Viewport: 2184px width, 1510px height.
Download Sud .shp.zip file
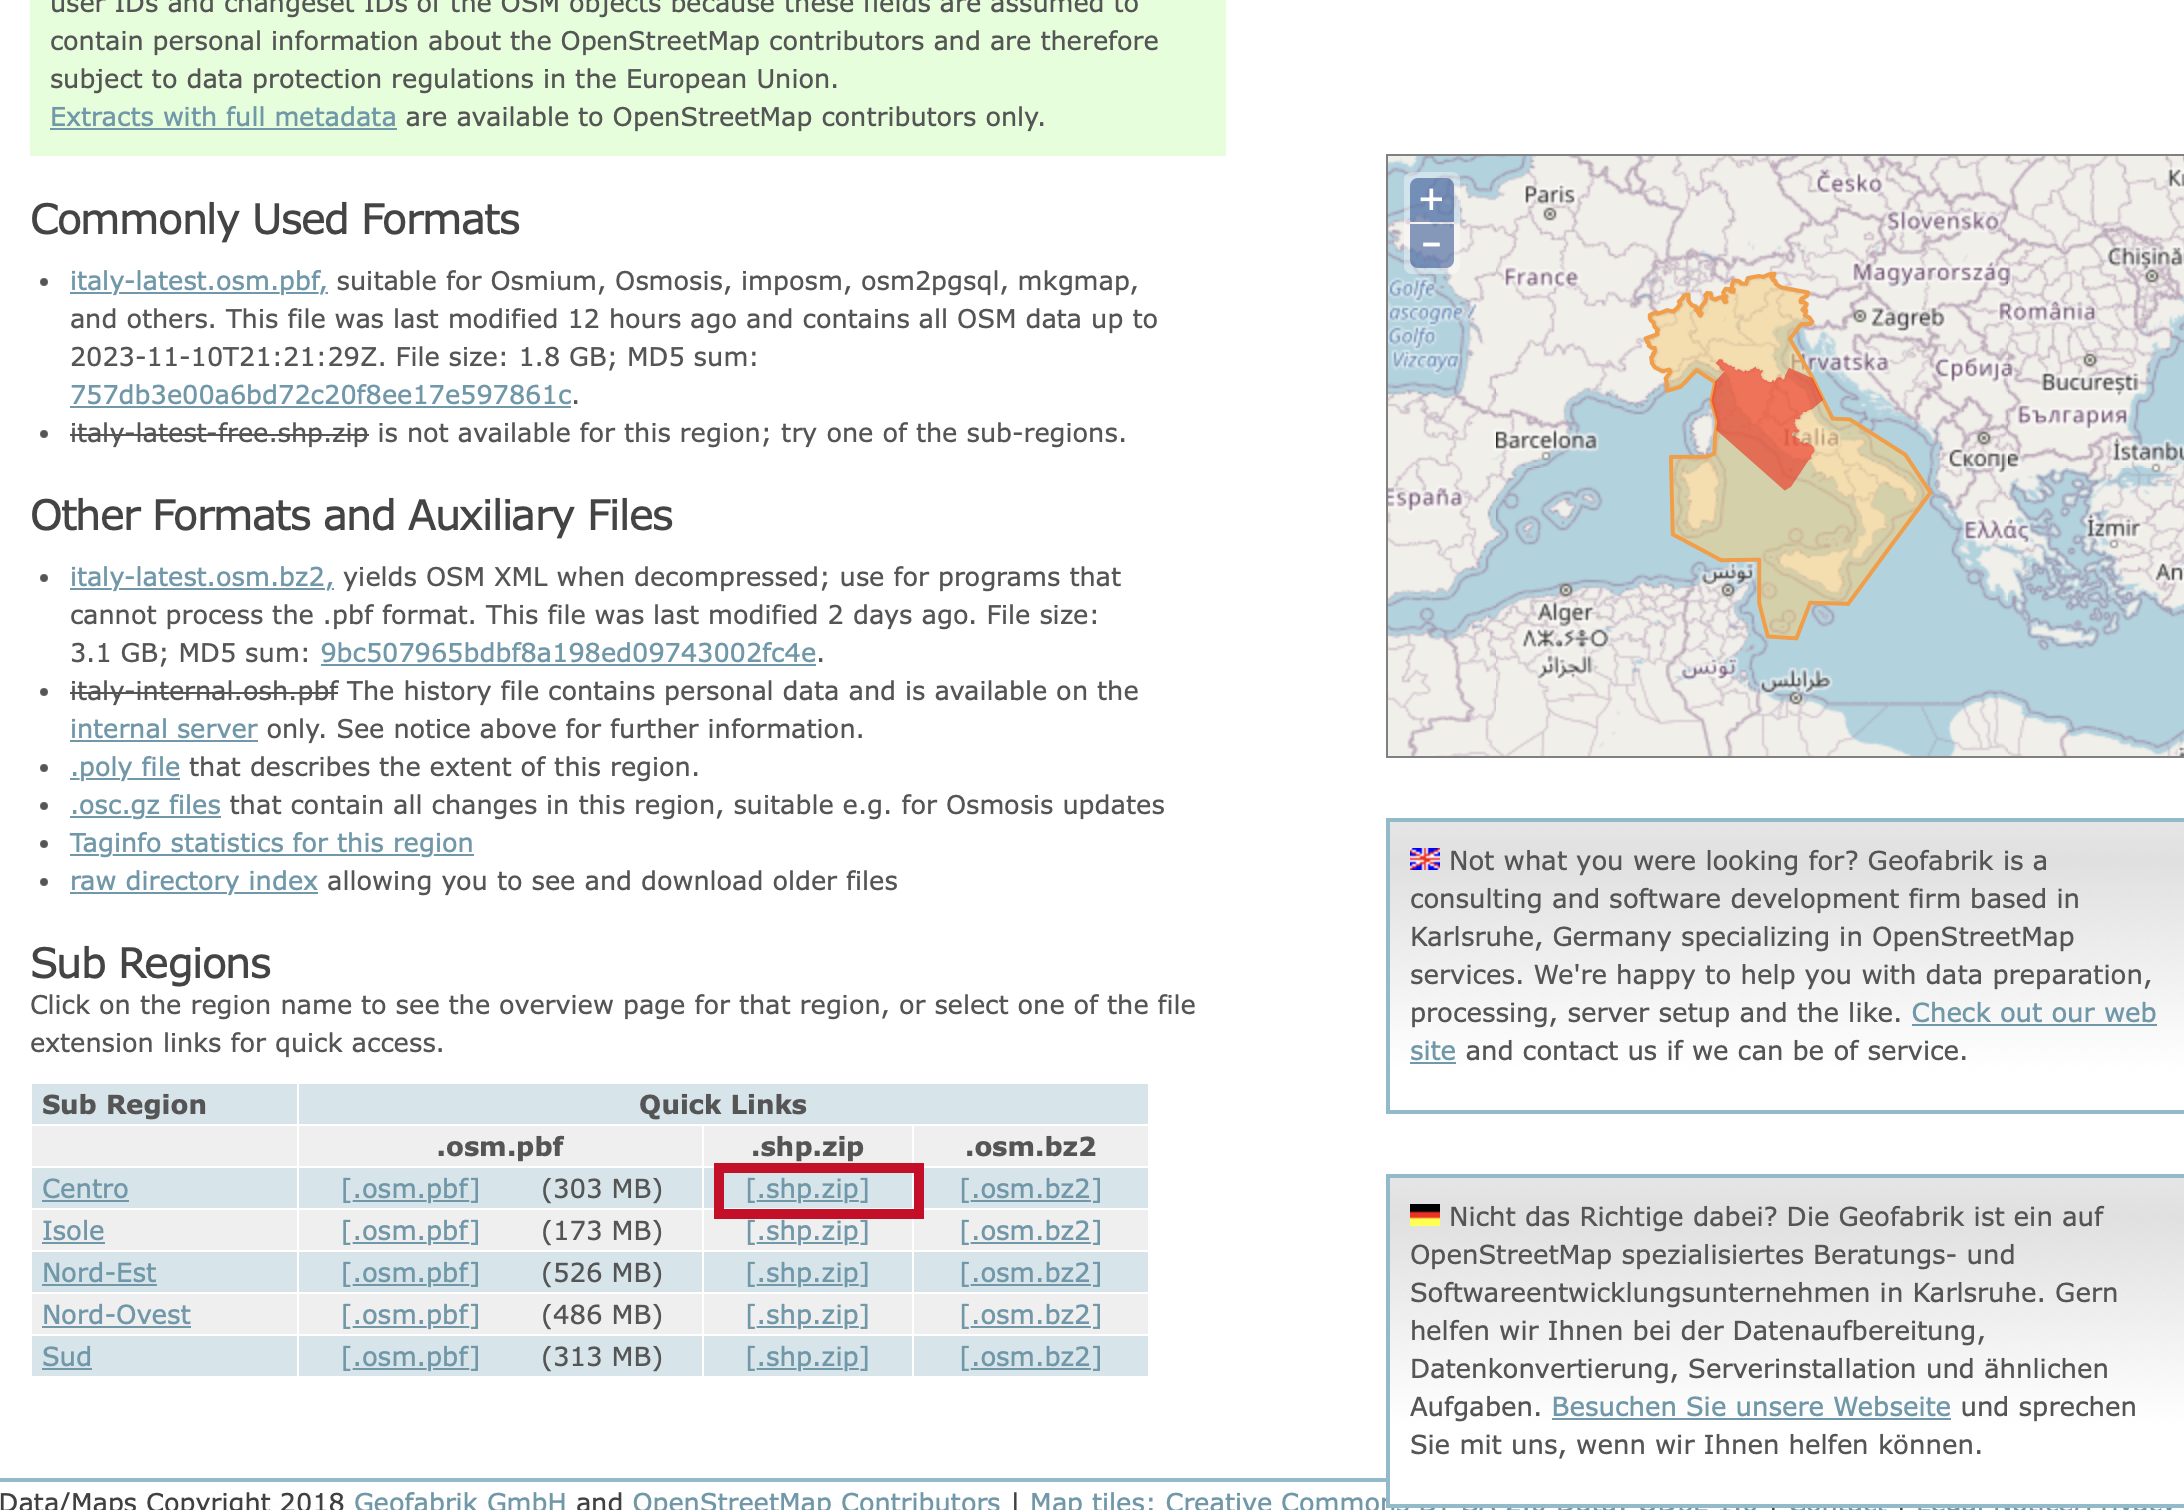807,1357
